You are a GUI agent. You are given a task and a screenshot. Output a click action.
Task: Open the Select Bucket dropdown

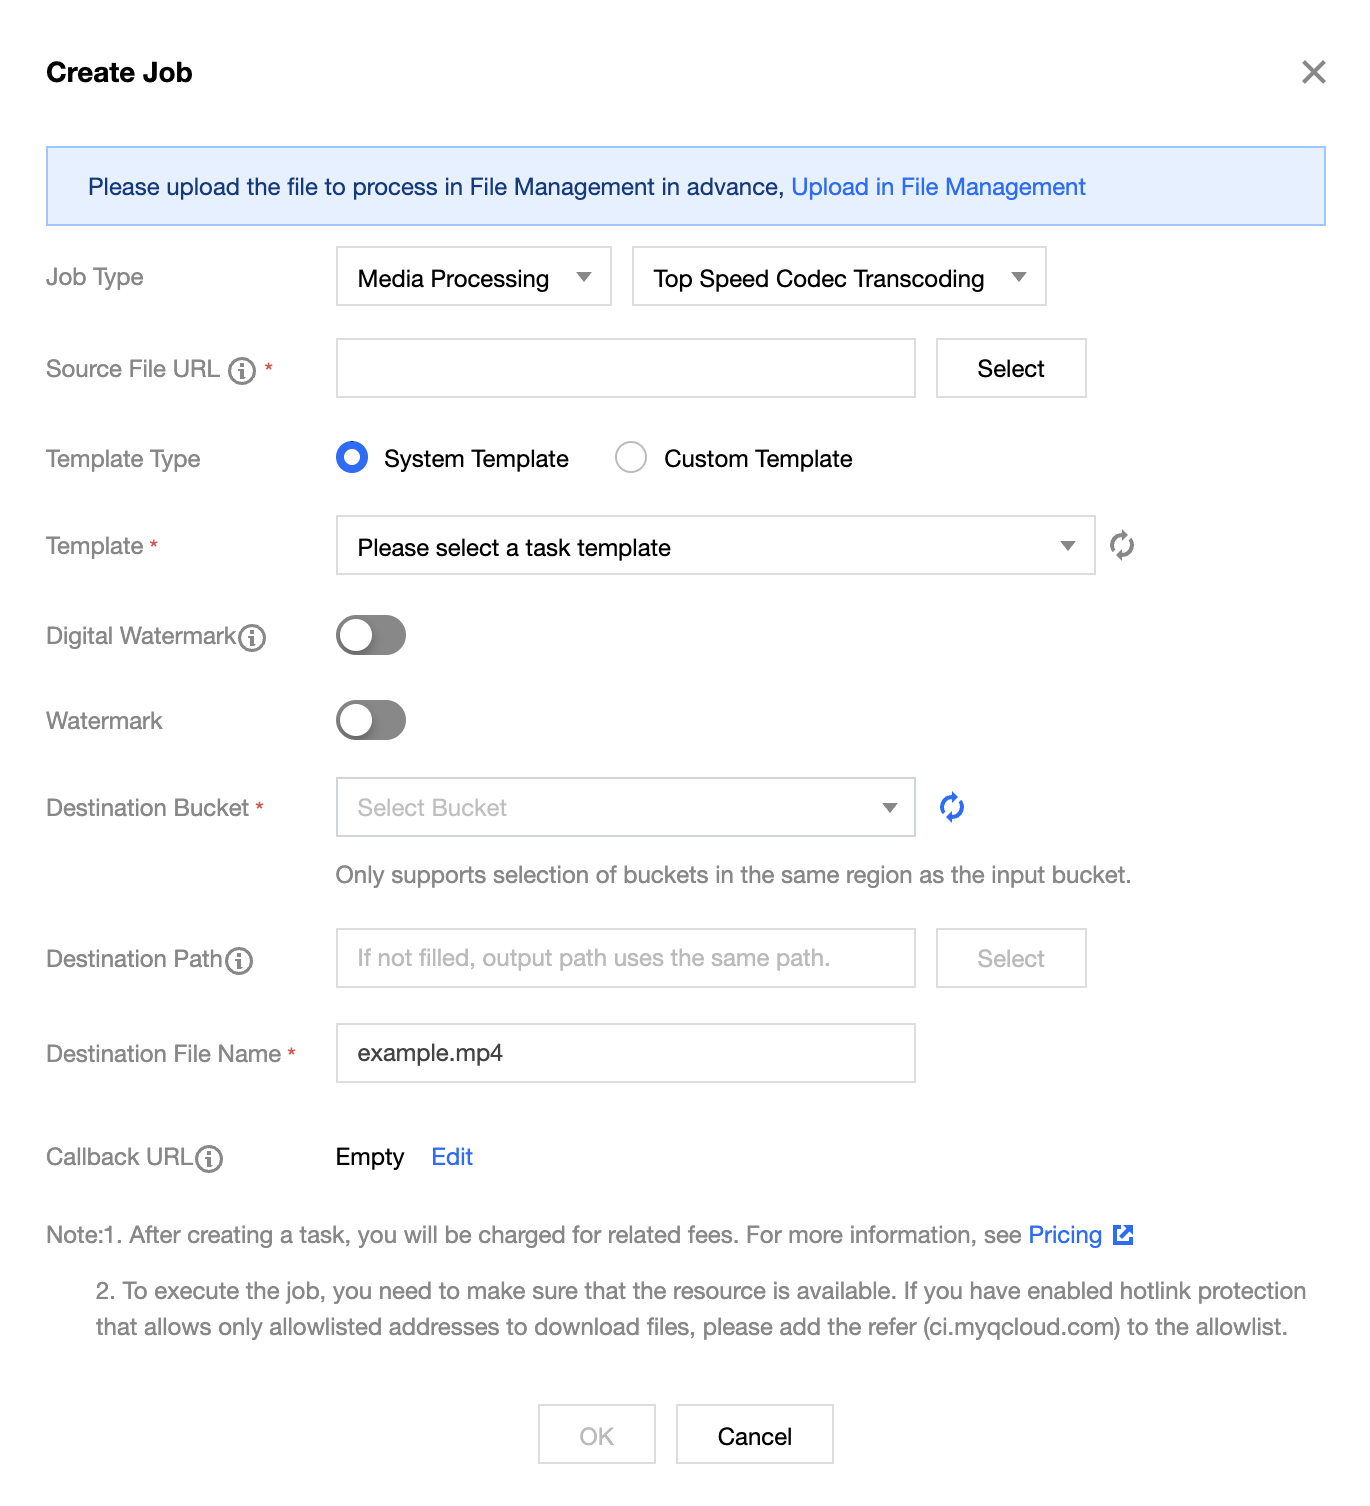coord(625,808)
